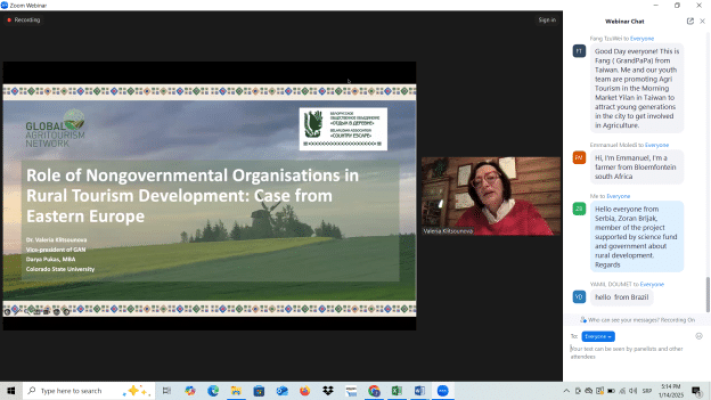Open the 'To: Everyone' recipient dropdown
The image size is (711, 400).
(597, 336)
